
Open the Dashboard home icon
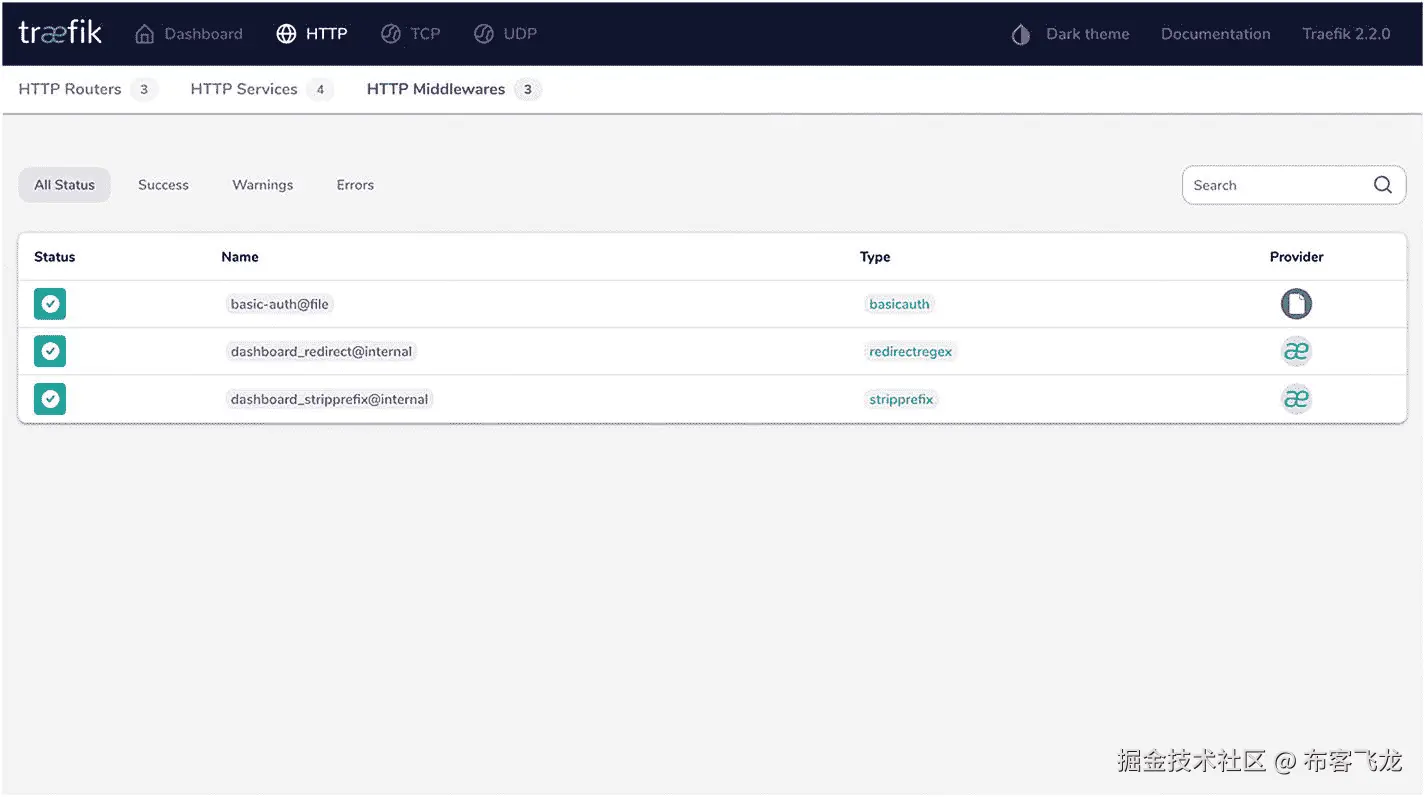coord(145,34)
